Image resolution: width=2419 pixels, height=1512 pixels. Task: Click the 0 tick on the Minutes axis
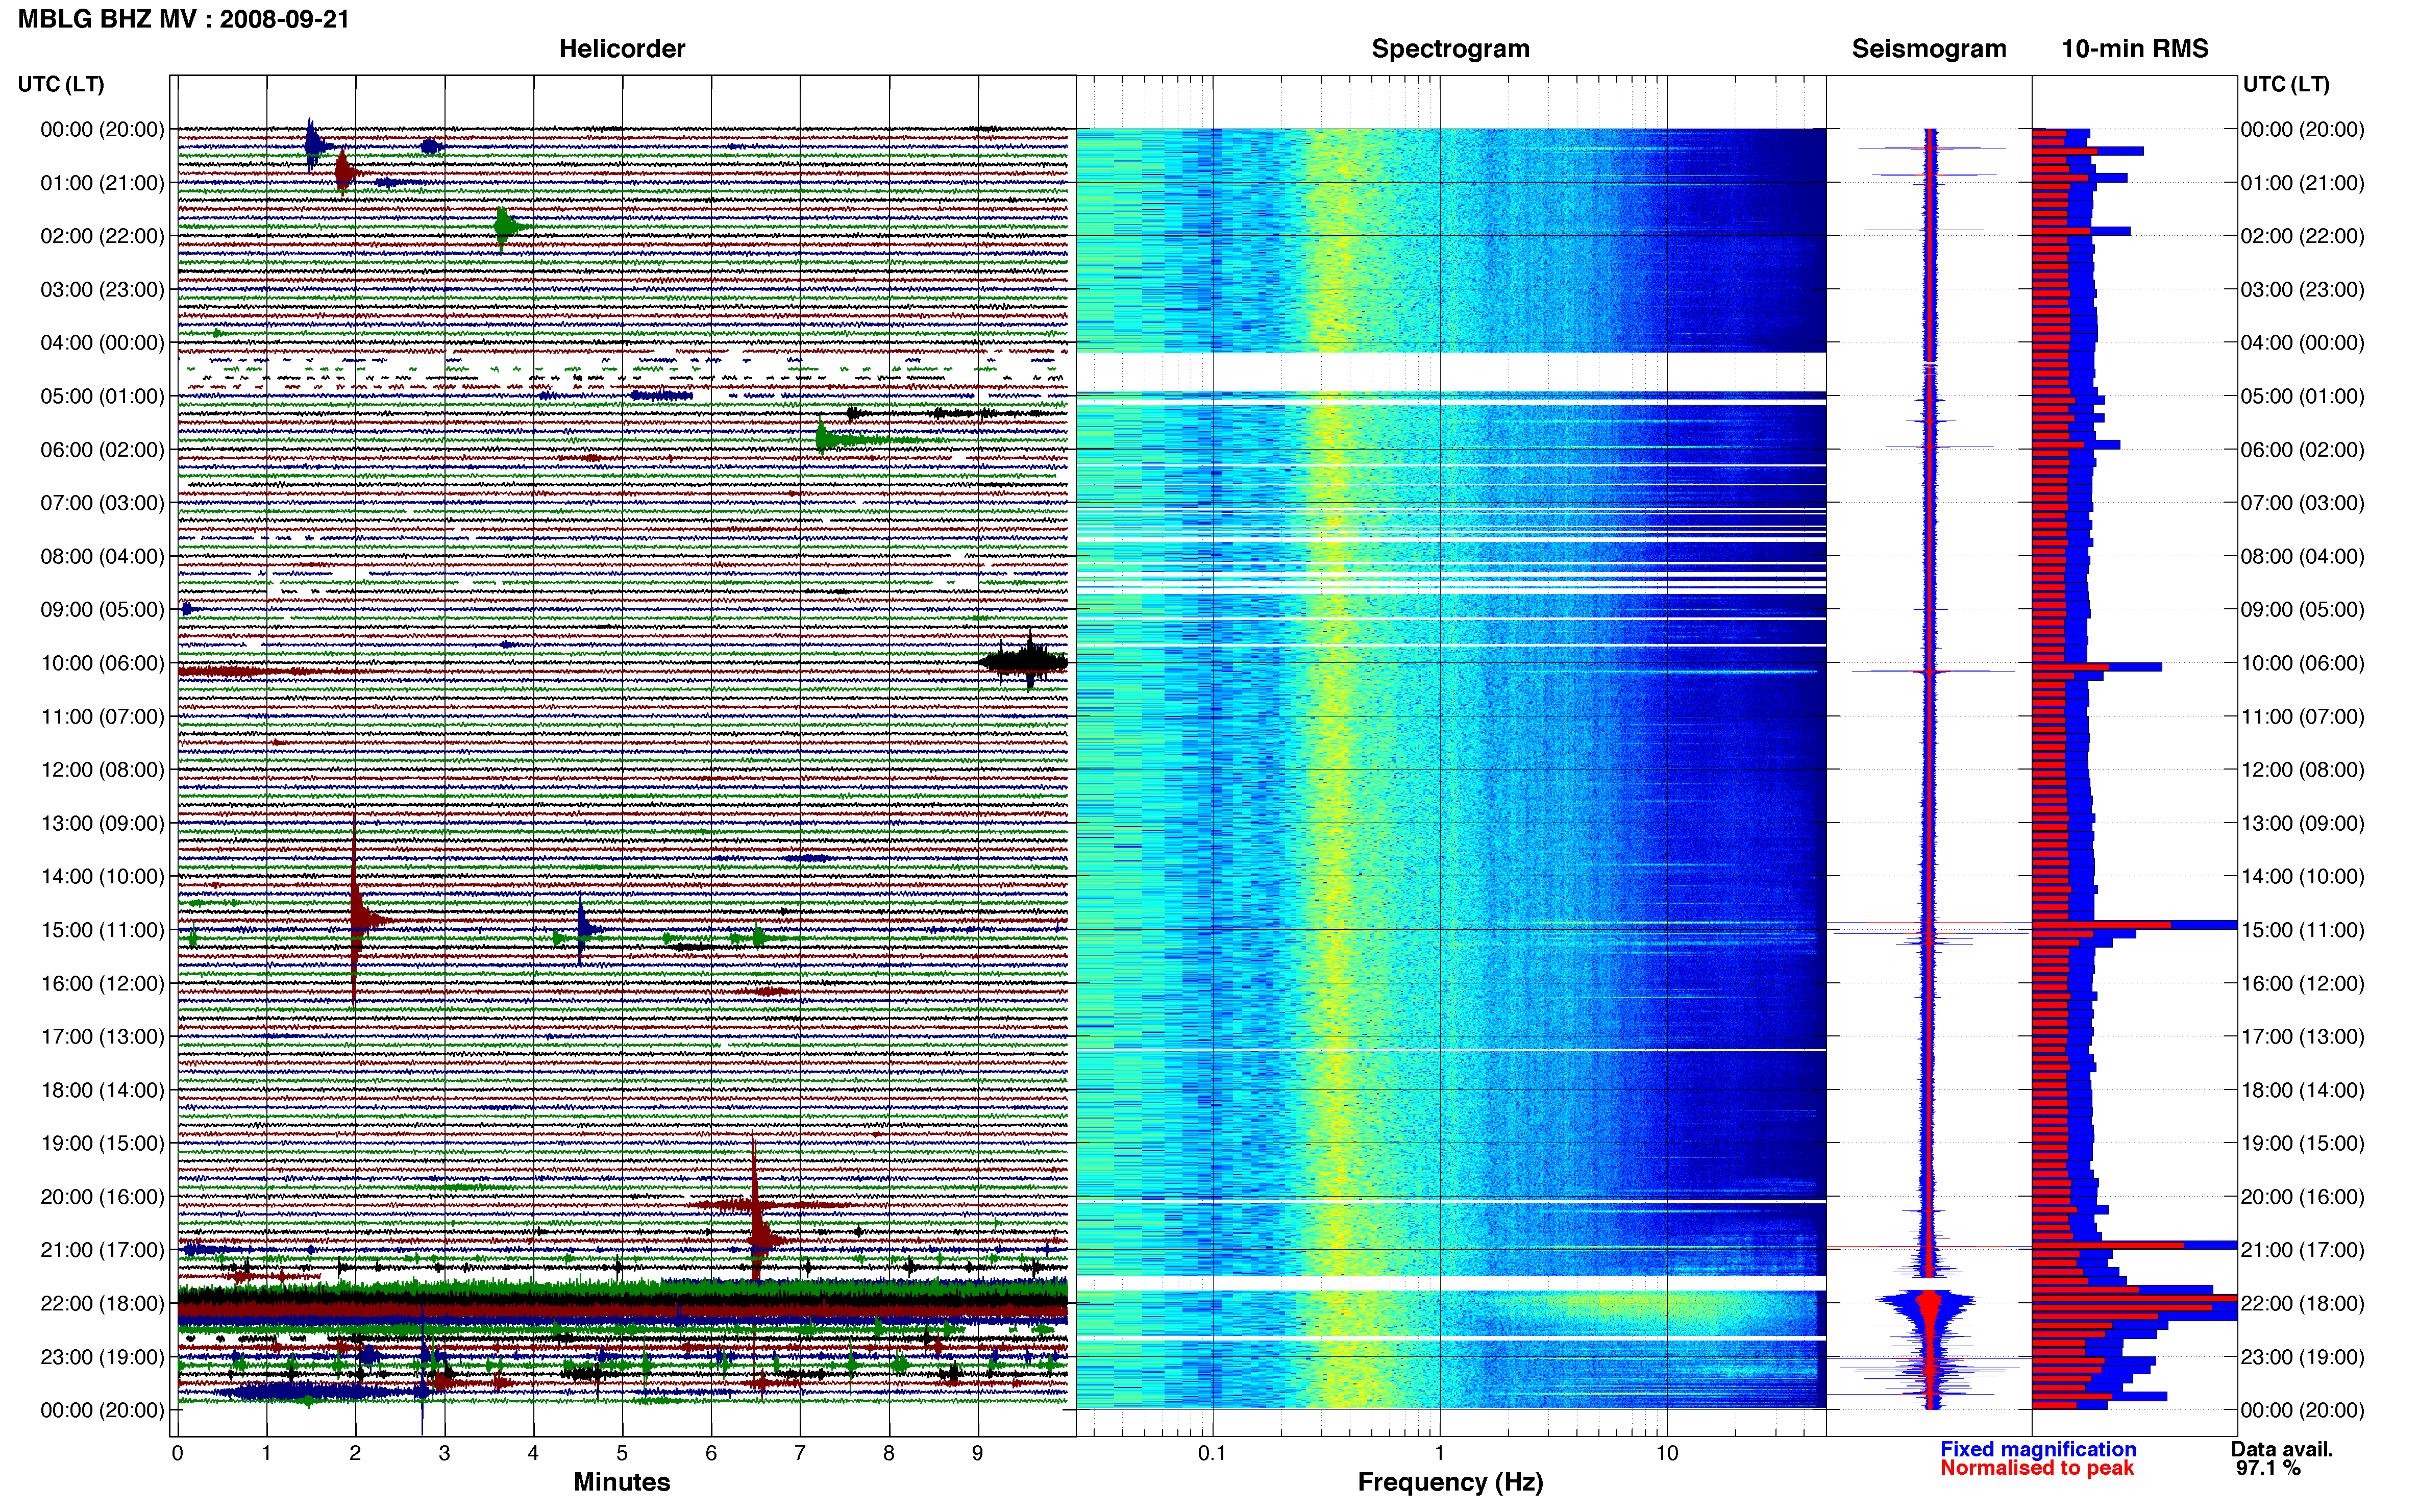click(x=177, y=1453)
